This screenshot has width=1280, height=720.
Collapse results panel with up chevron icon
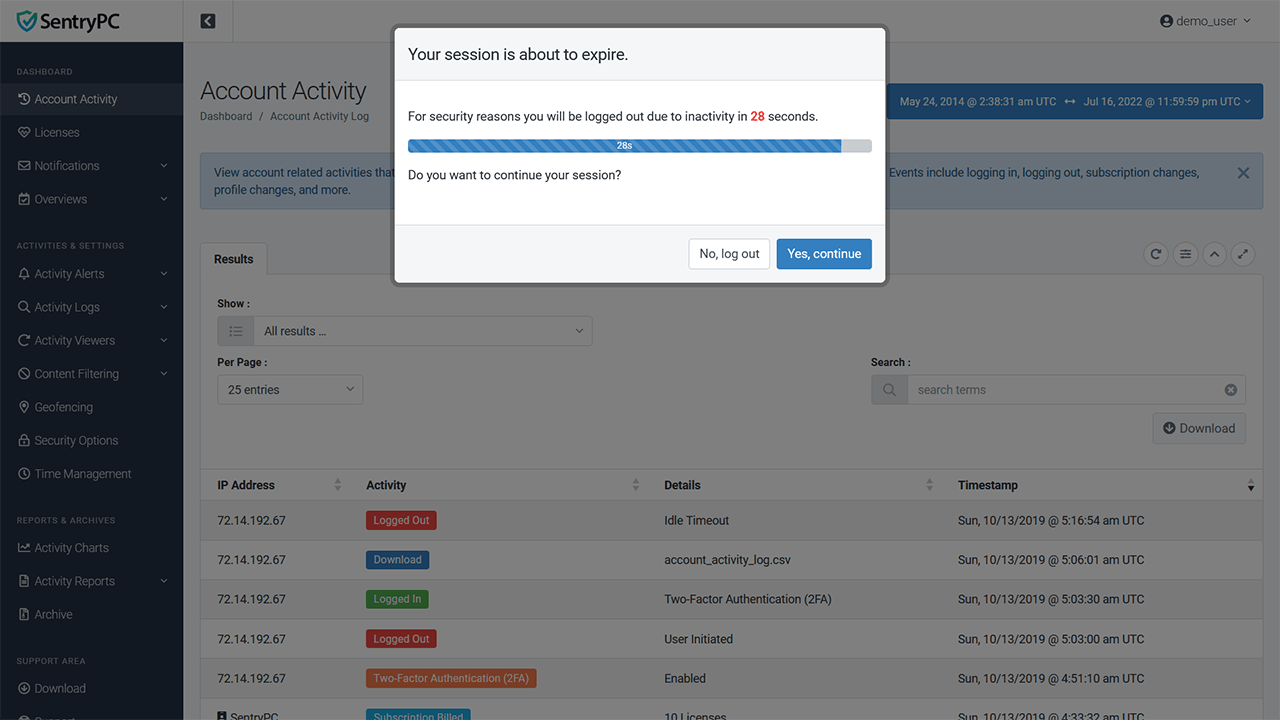tap(1214, 254)
